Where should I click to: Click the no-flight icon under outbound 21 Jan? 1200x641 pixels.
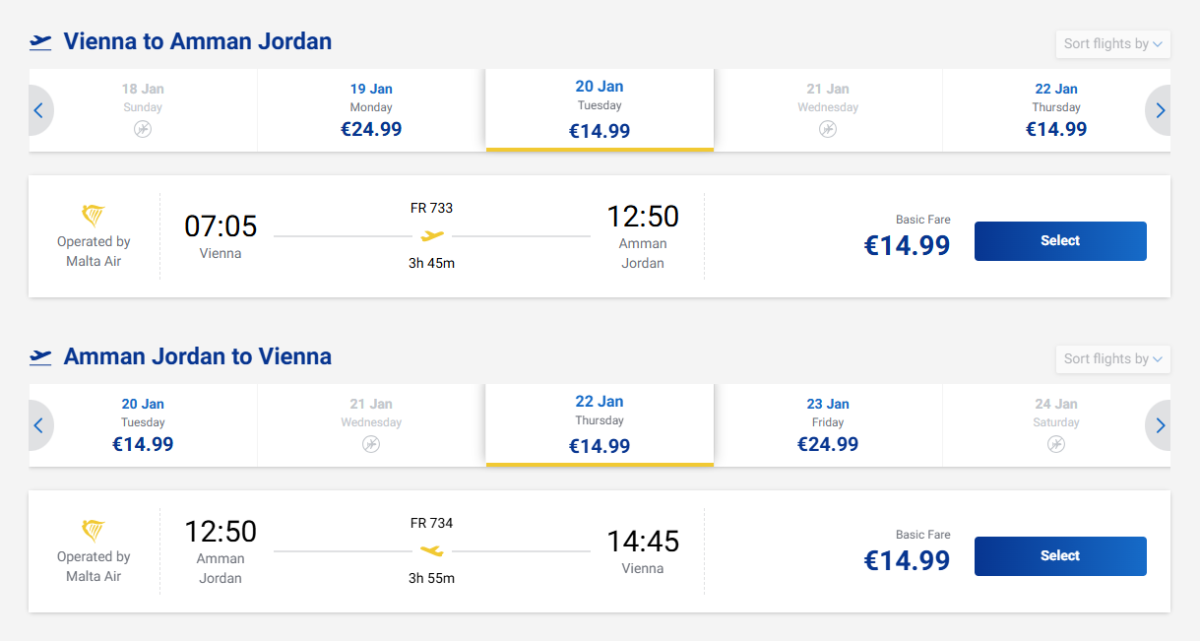(827, 129)
